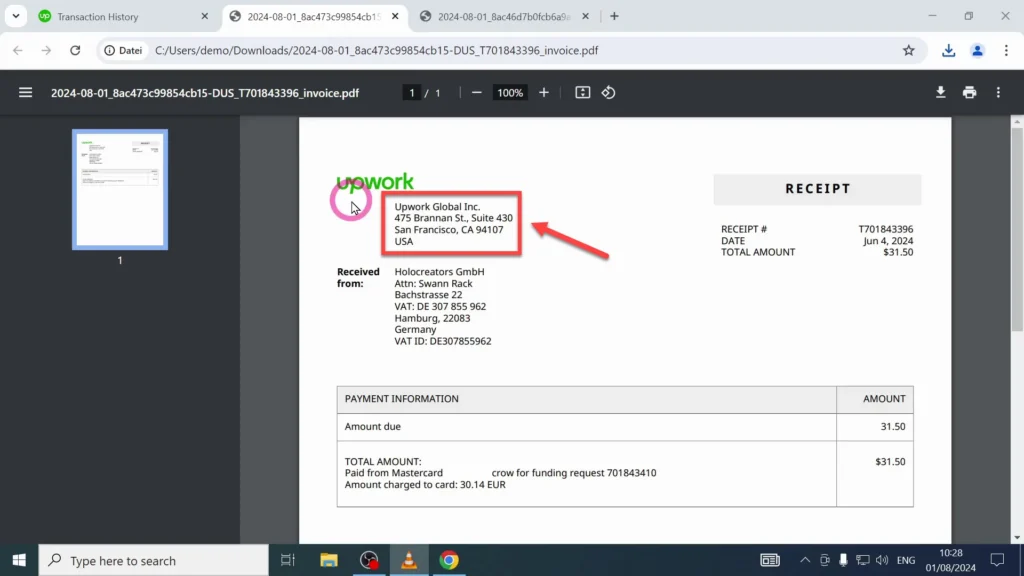Zoom in with the plus icon
This screenshot has height=576, width=1024.
(x=544, y=93)
